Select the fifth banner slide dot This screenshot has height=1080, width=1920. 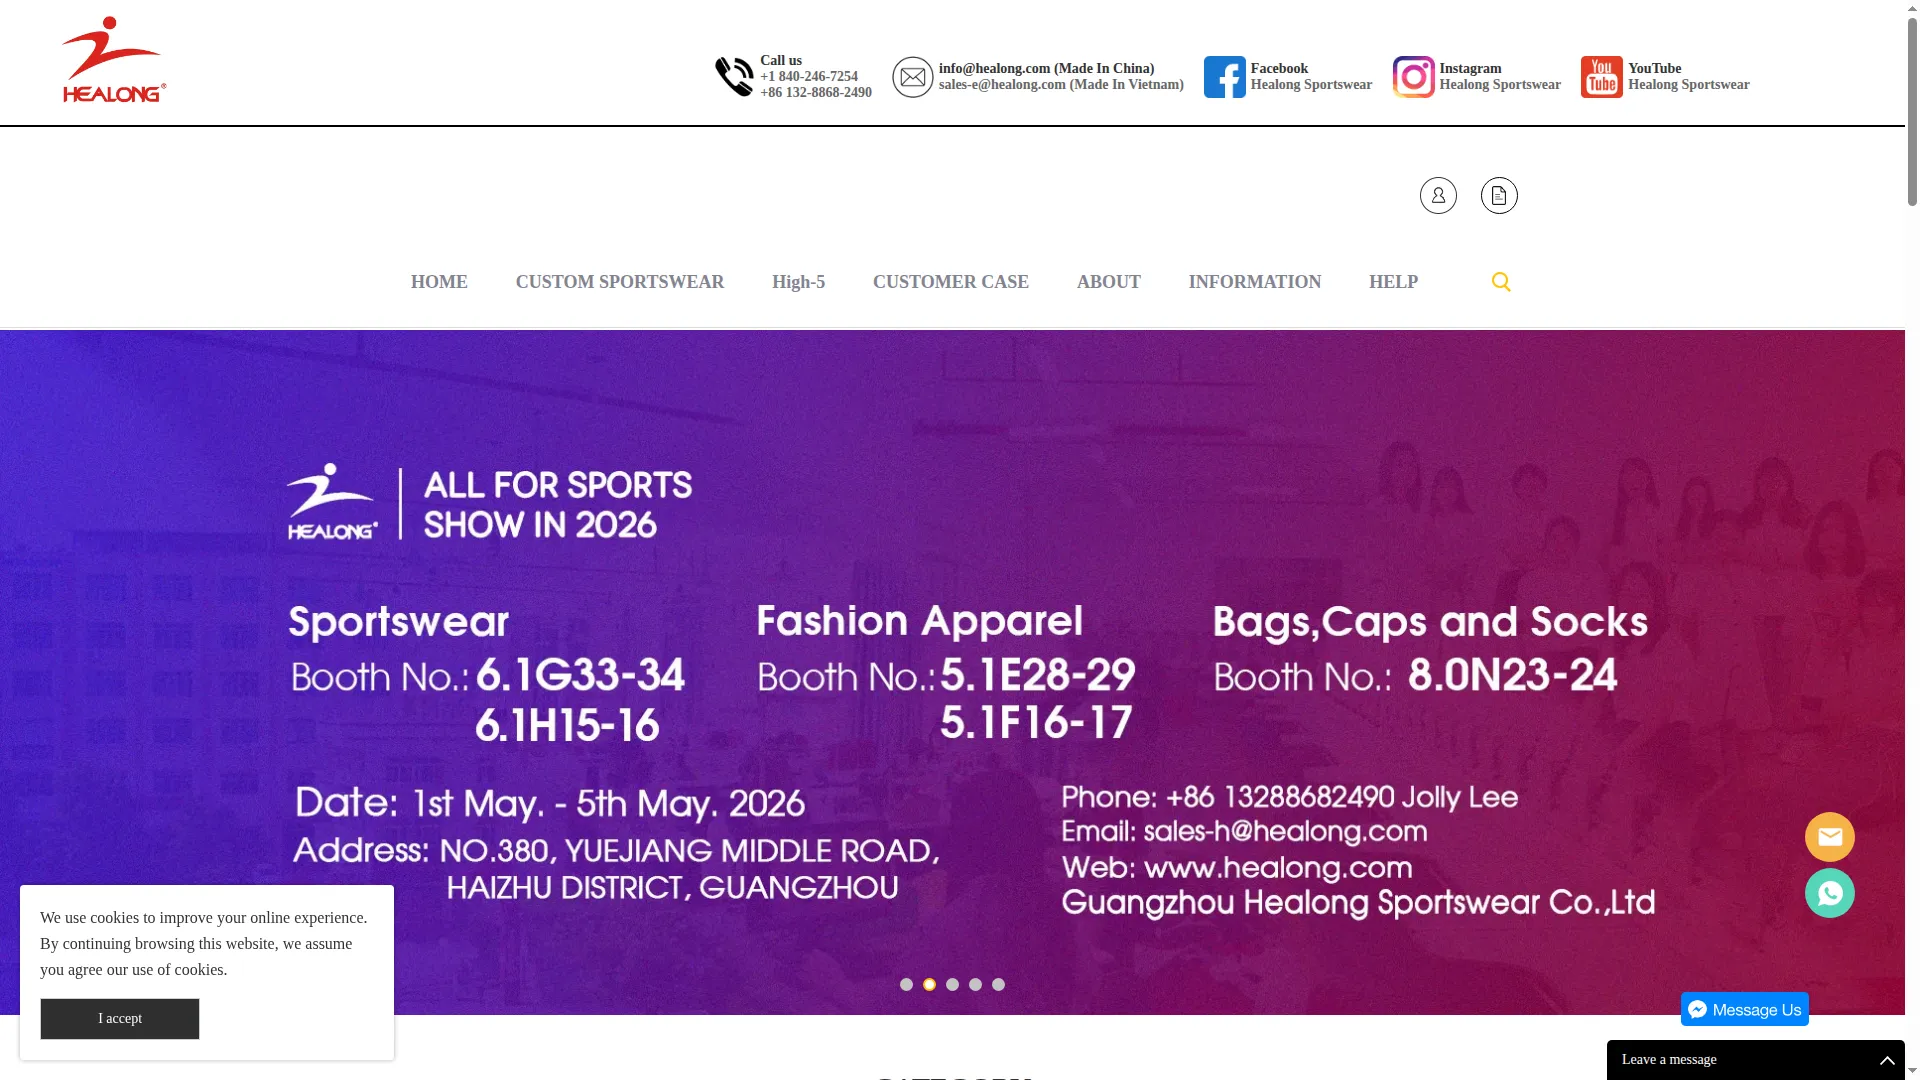pyautogui.click(x=998, y=985)
